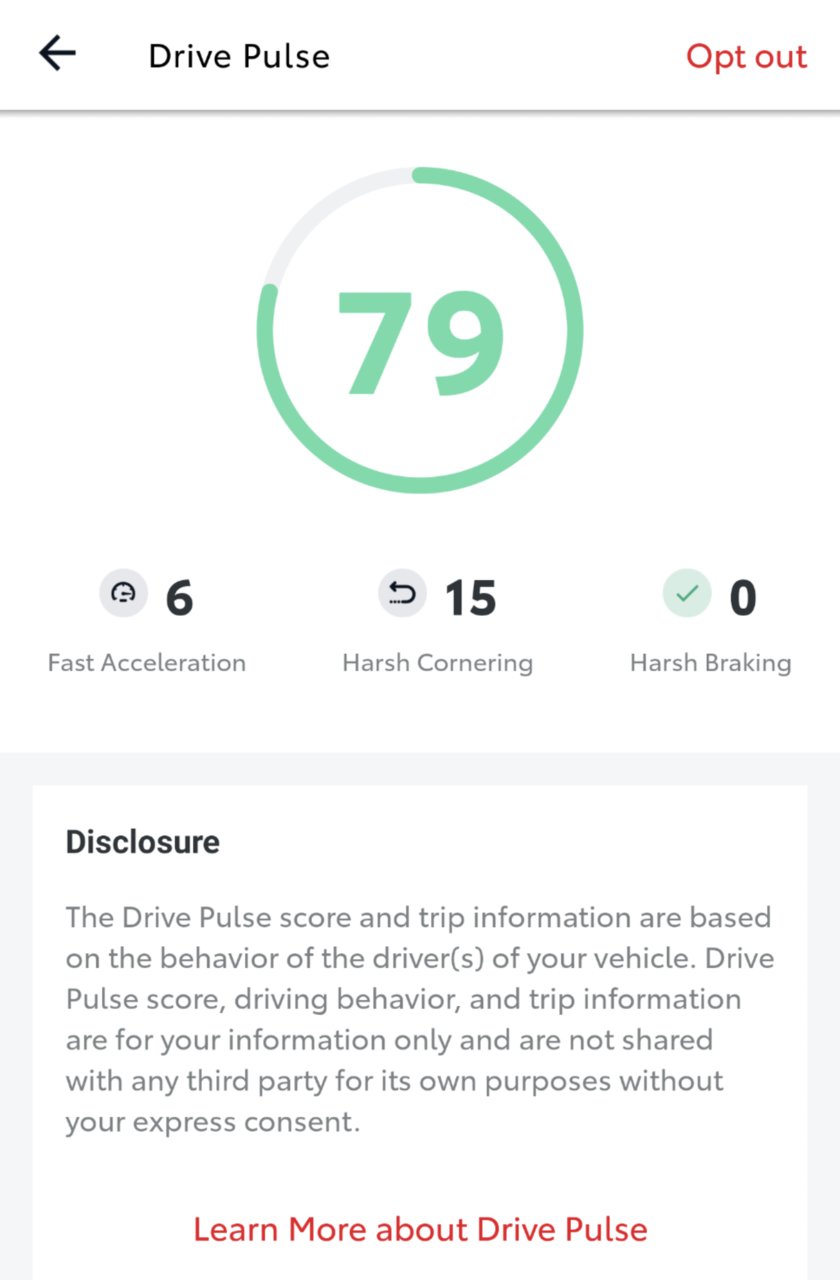Select the Harsh Braking label

710,662
